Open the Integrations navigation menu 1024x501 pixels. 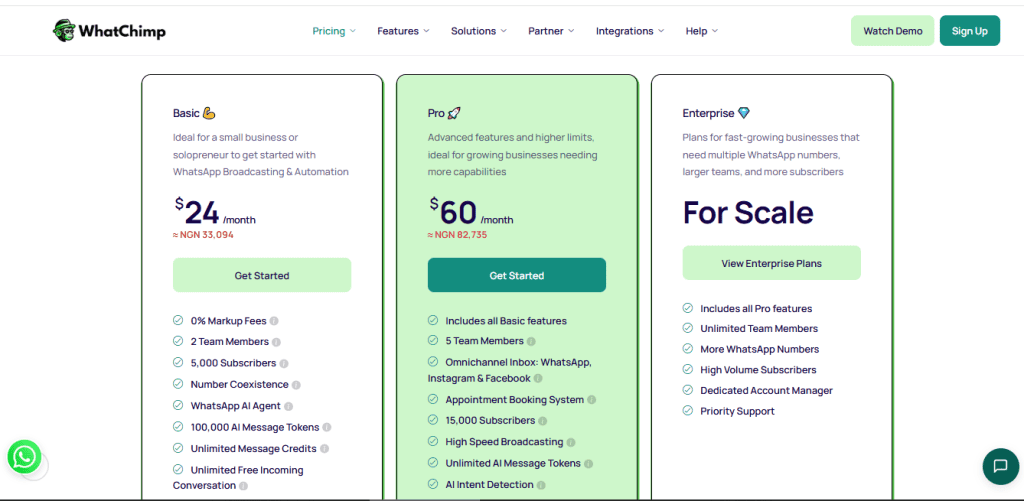tap(630, 31)
